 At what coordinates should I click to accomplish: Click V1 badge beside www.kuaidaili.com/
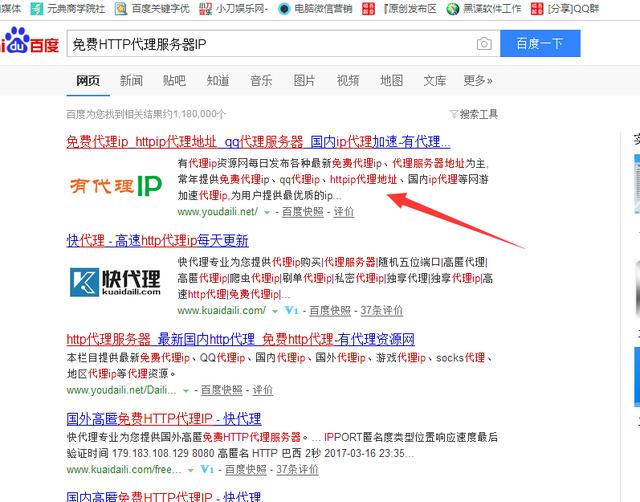291,311
